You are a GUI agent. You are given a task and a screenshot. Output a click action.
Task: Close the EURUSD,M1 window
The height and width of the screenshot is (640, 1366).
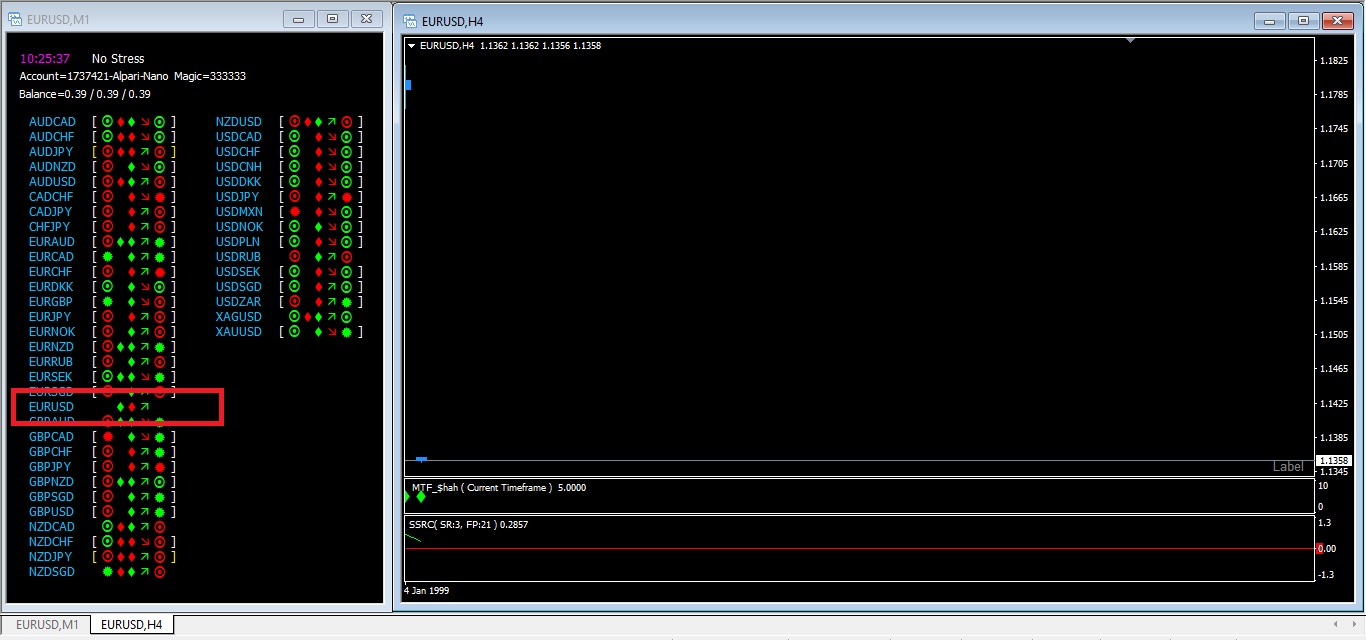pyautogui.click(x=366, y=19)
